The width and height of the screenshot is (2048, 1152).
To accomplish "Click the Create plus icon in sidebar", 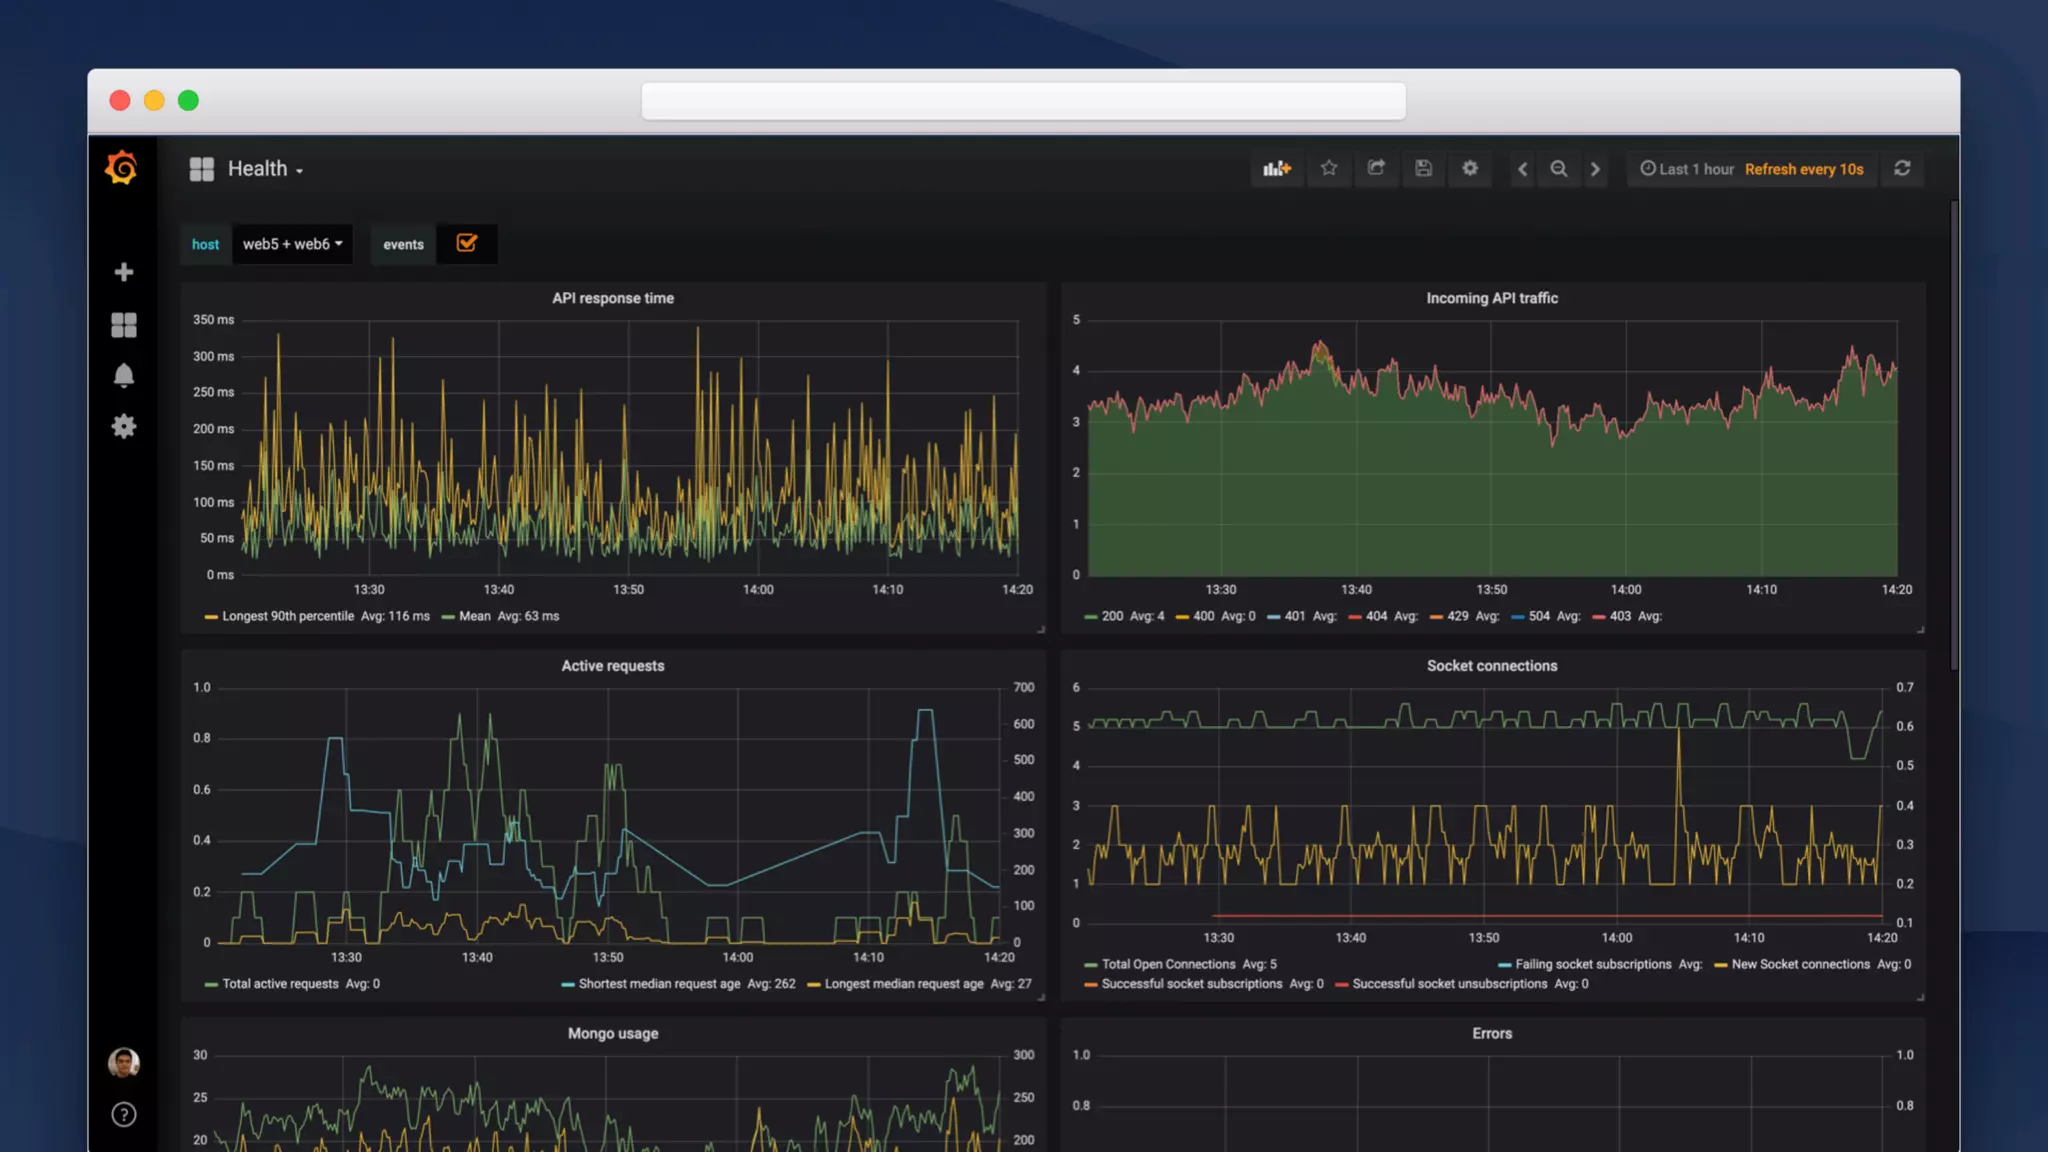I will [124, 272].
